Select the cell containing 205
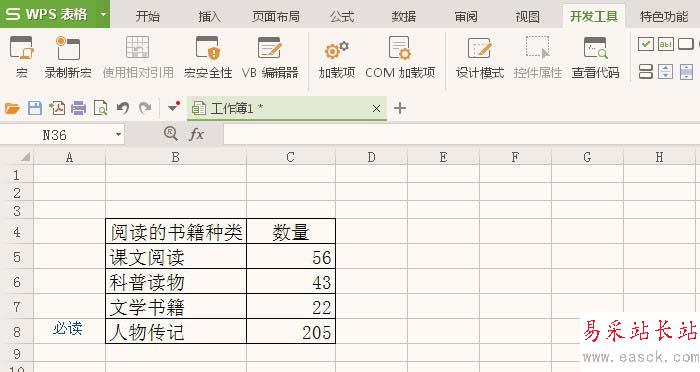The image size is (700, 372). coord(291,331)
